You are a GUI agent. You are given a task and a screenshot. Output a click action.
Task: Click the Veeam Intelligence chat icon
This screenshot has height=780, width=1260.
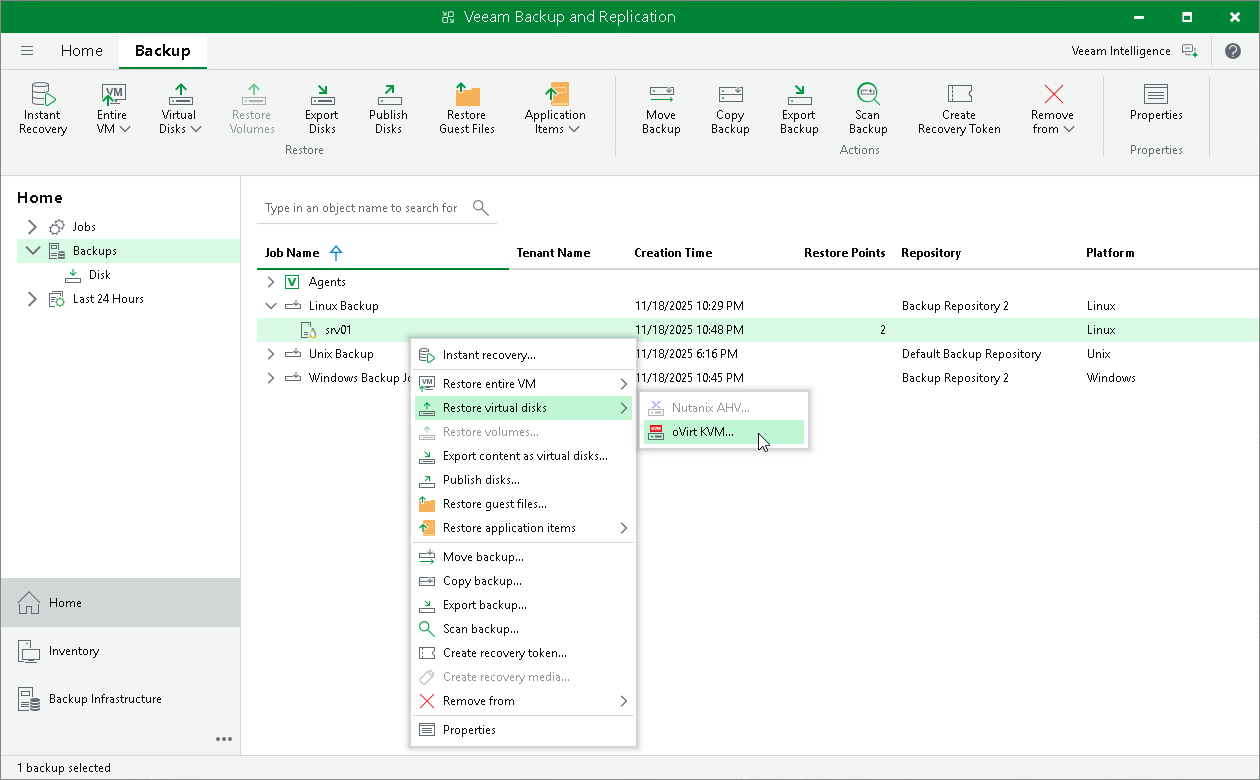1190,50
